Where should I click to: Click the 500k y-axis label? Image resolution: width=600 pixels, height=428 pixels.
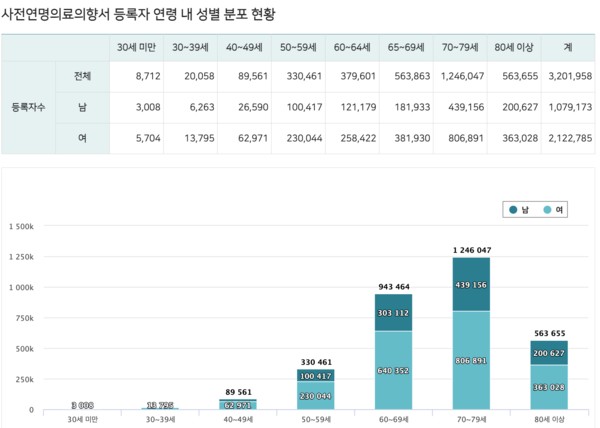24,348
